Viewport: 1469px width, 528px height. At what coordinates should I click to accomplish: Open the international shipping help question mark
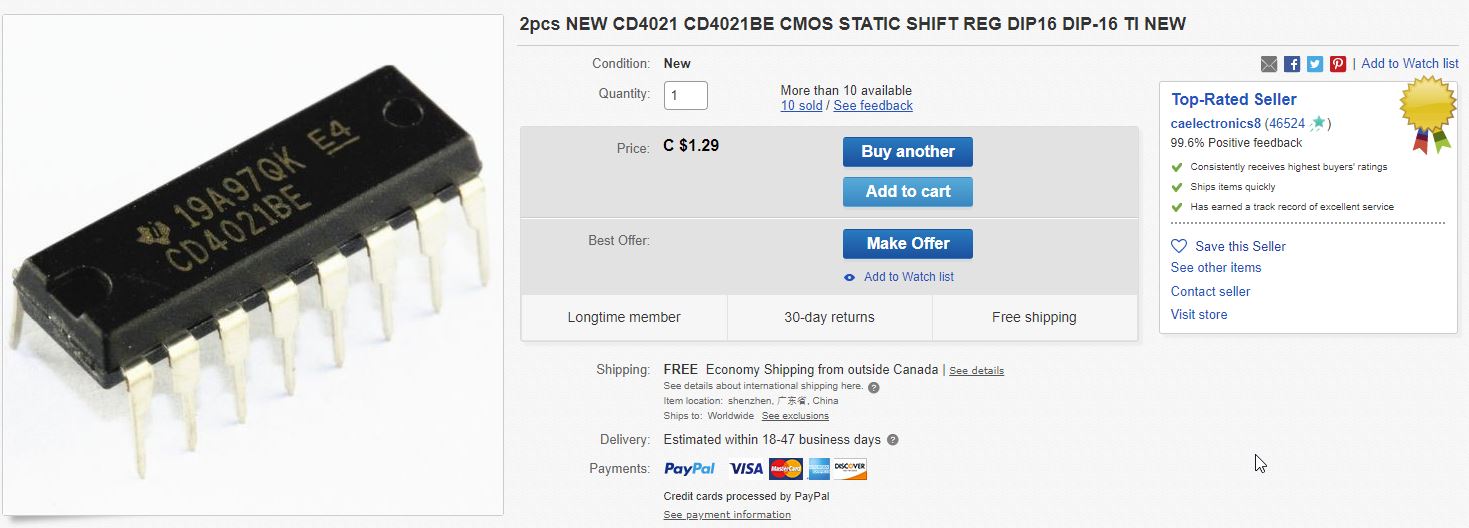874,387
